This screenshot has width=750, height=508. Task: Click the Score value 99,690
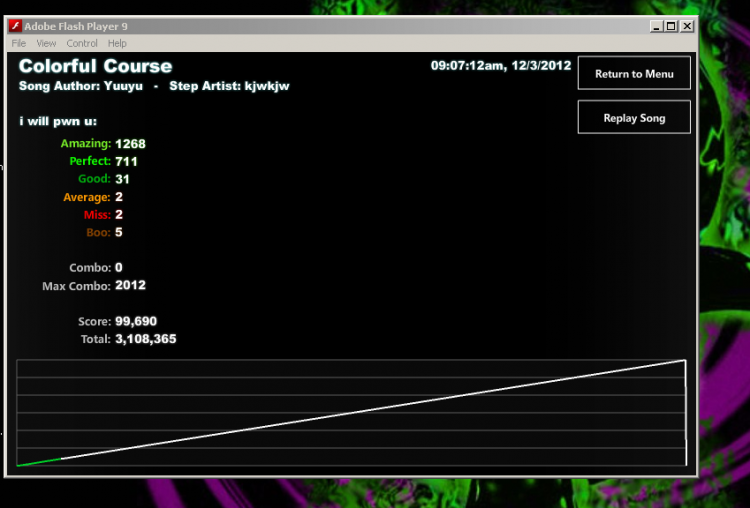136,321
